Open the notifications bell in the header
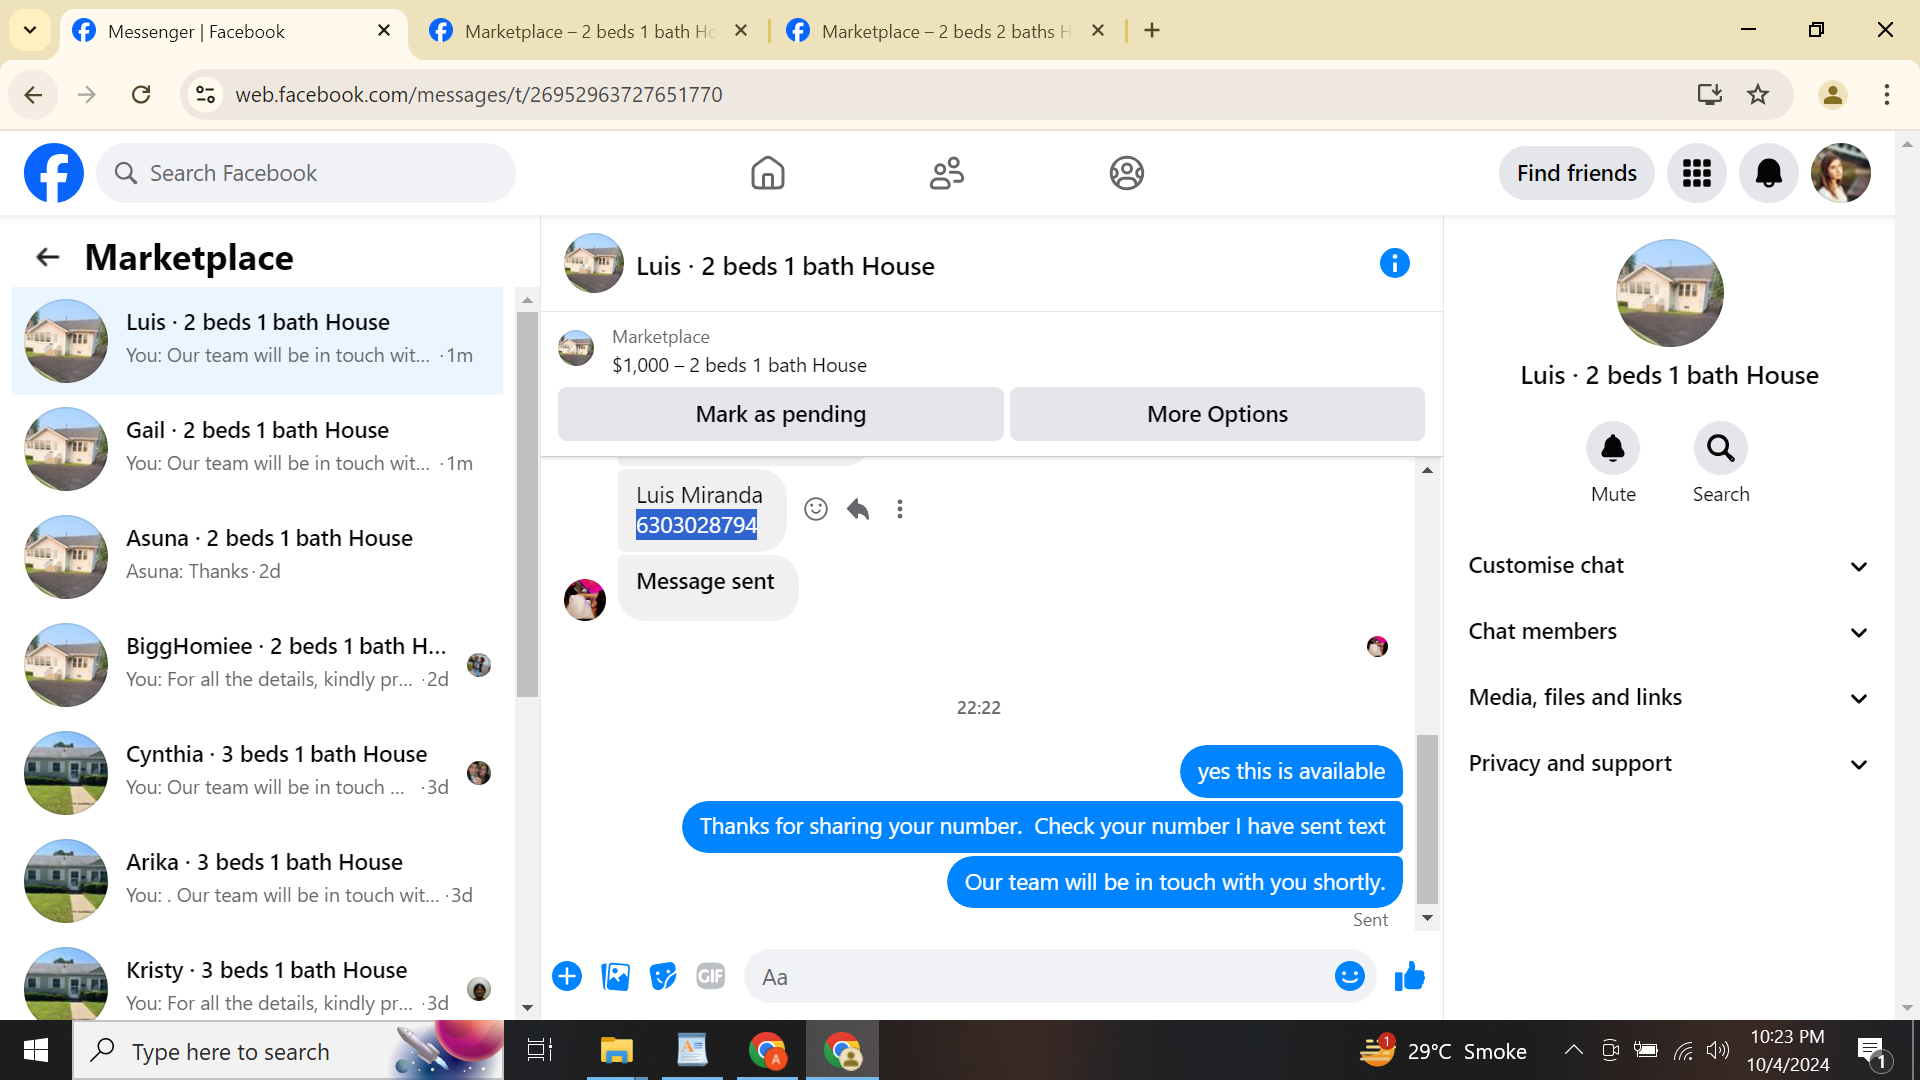Image resolution: width=1920 pixels, height=1080 pixels. coord(1769,173)
